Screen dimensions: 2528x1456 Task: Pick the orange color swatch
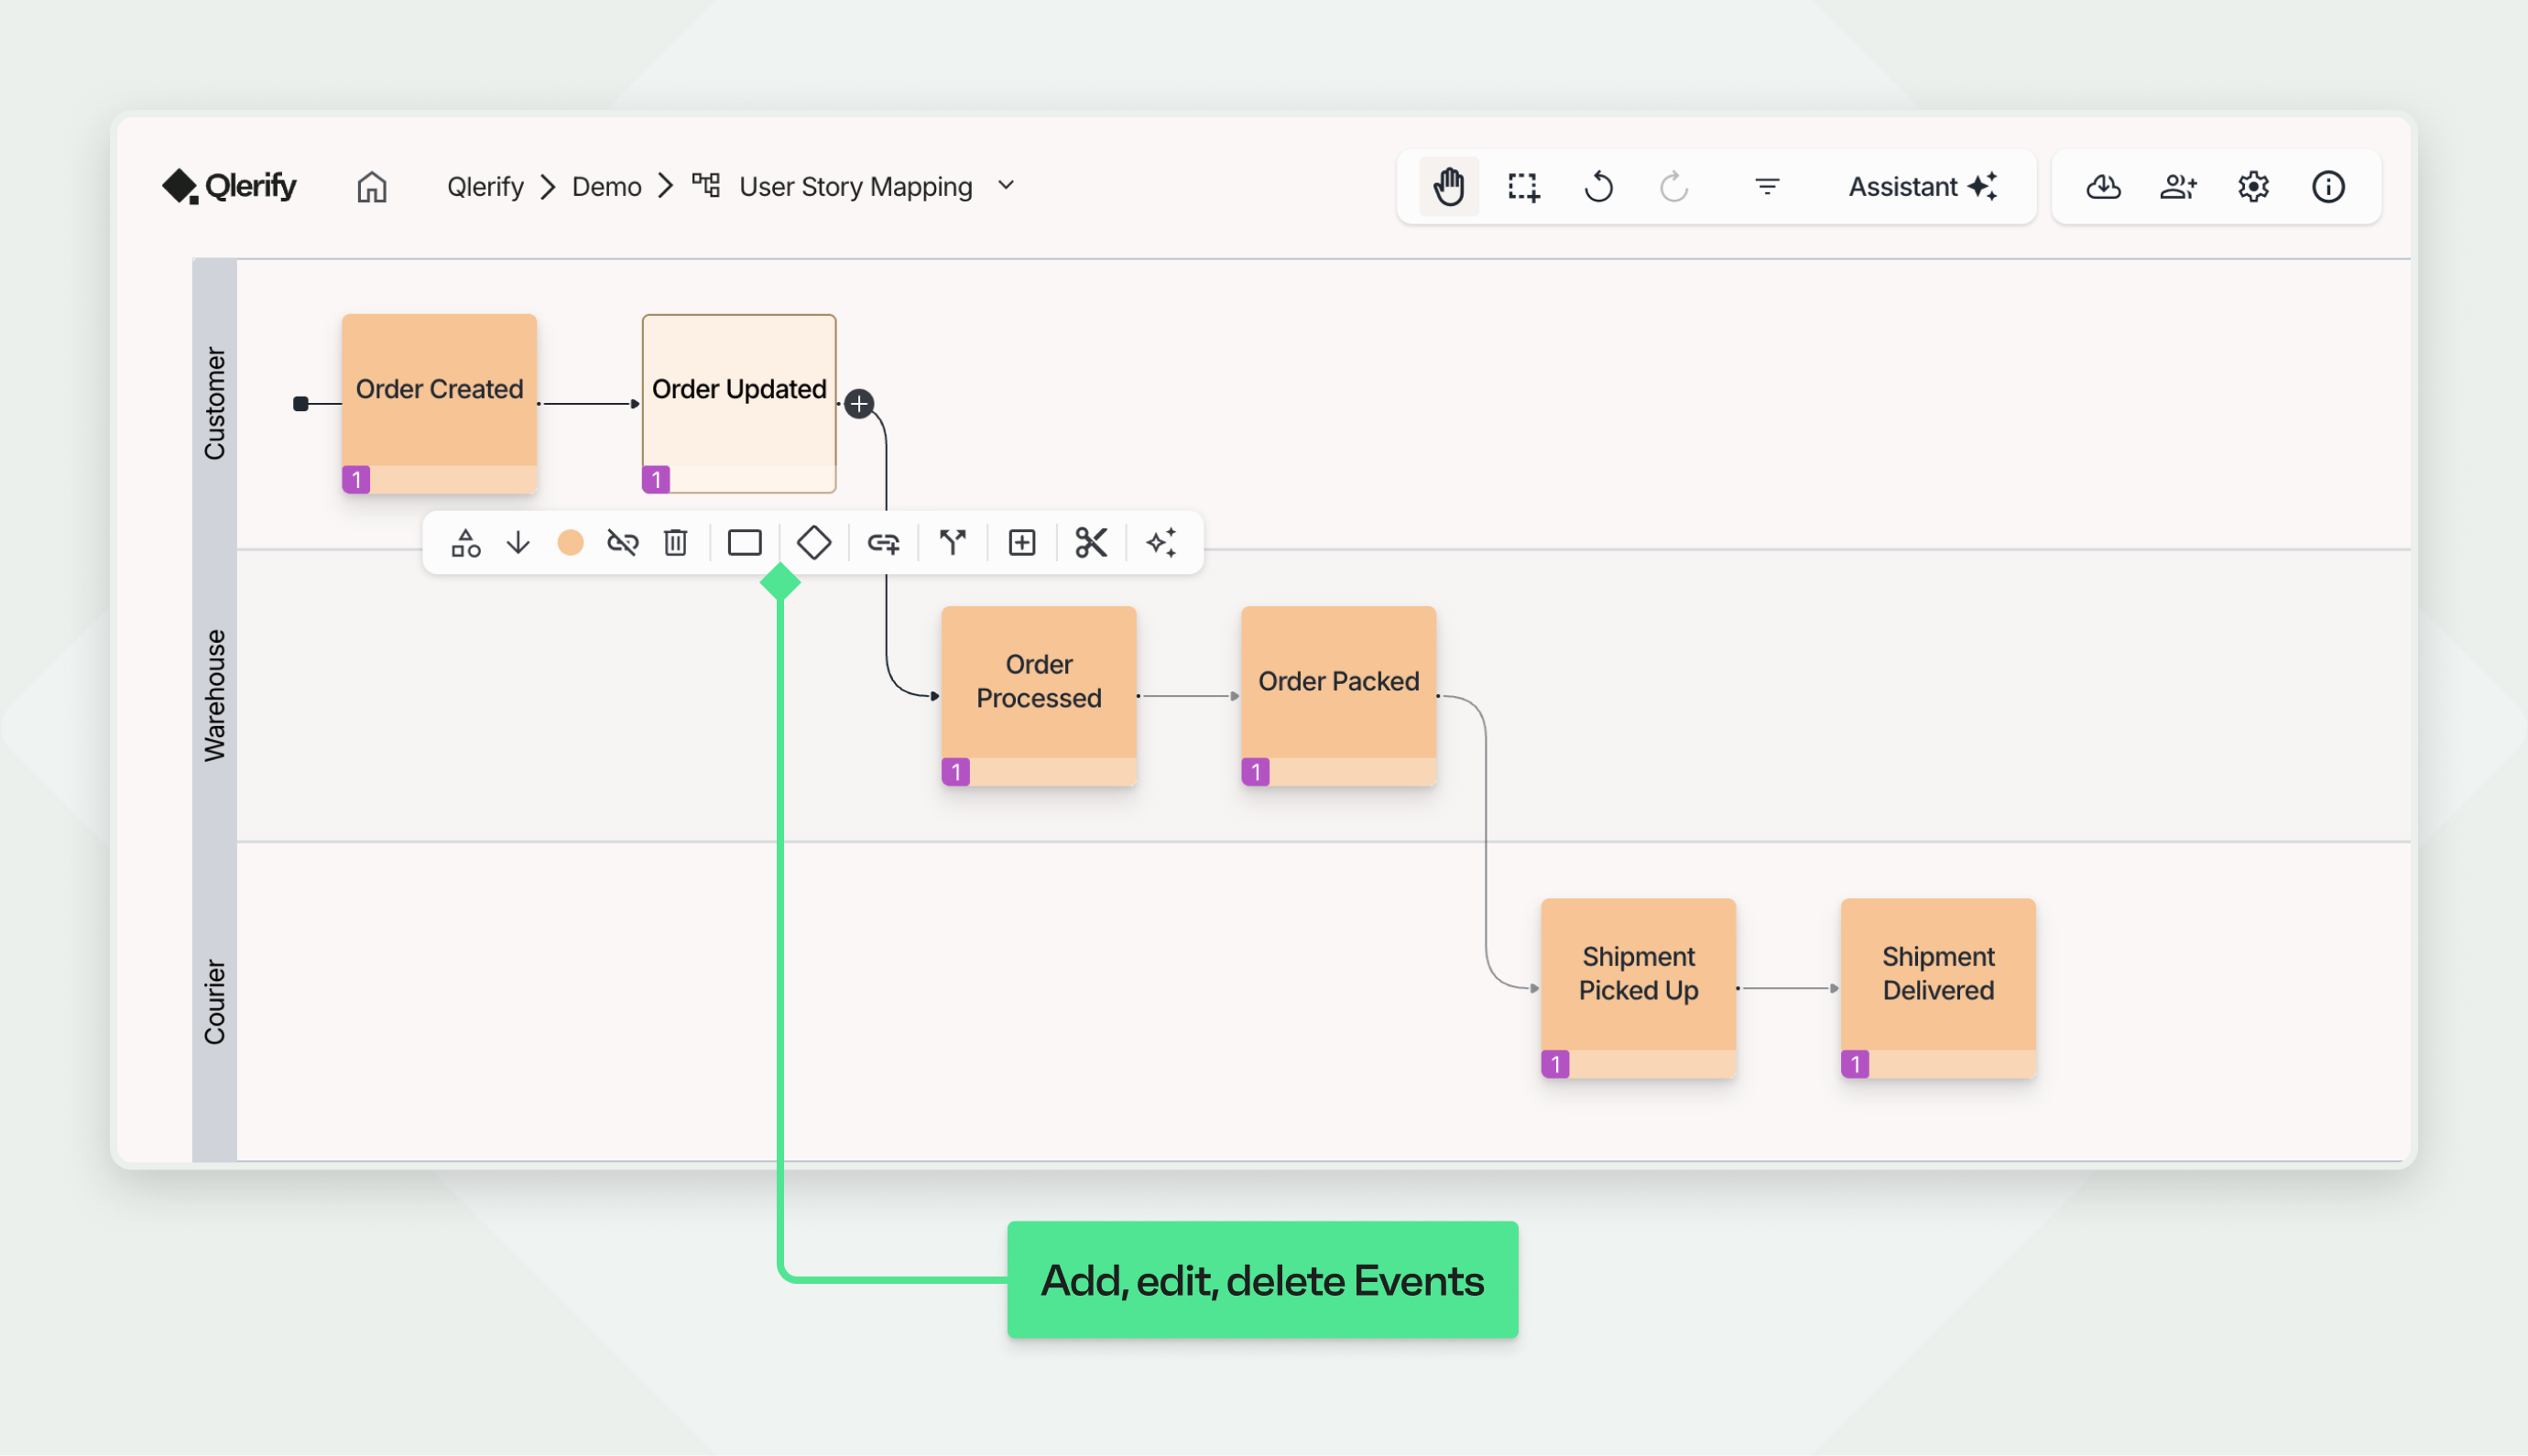point(570,543)
